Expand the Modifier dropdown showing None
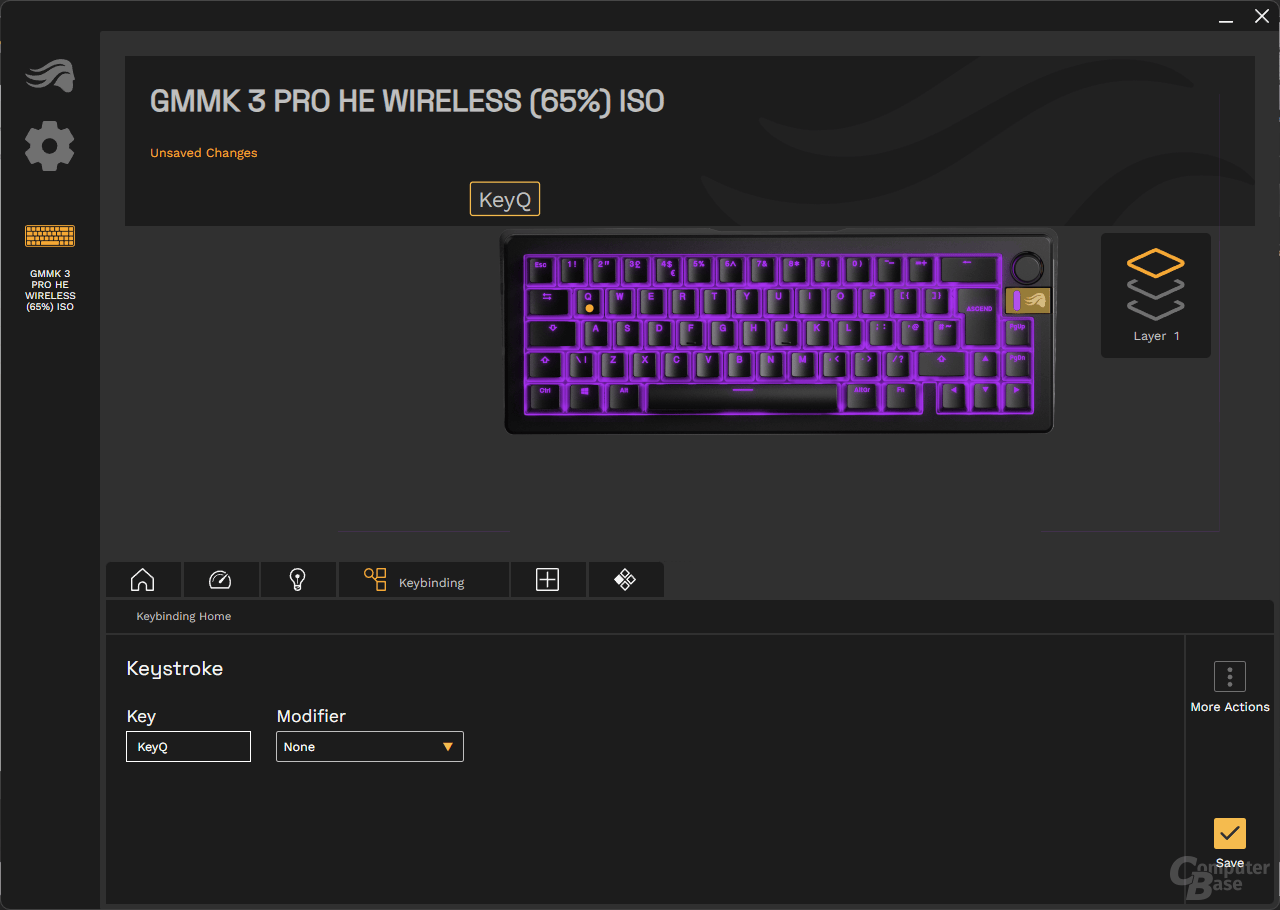1280x910 pixels. coord(370,747)
